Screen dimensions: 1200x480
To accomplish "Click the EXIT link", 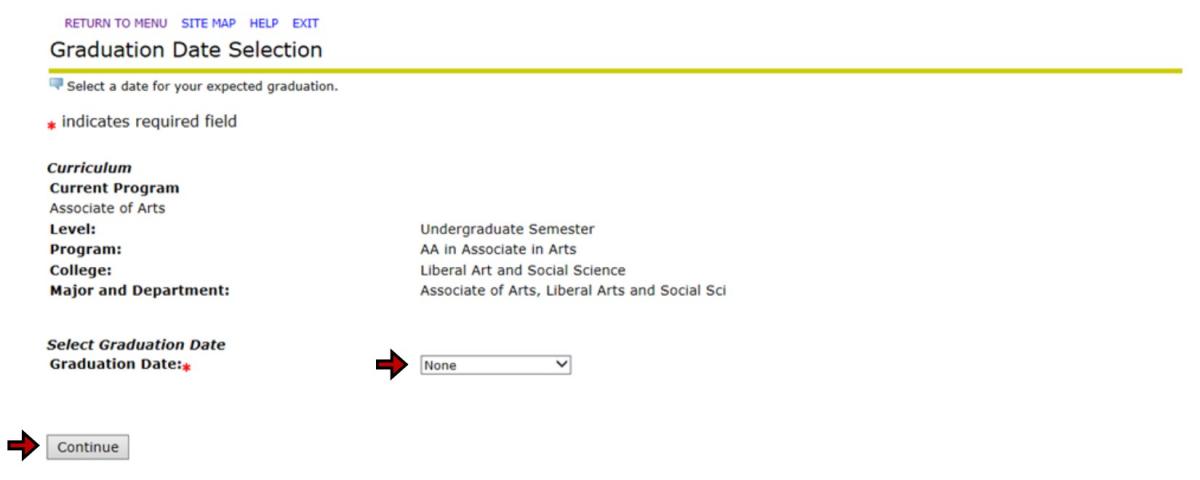I will [305, 23].
